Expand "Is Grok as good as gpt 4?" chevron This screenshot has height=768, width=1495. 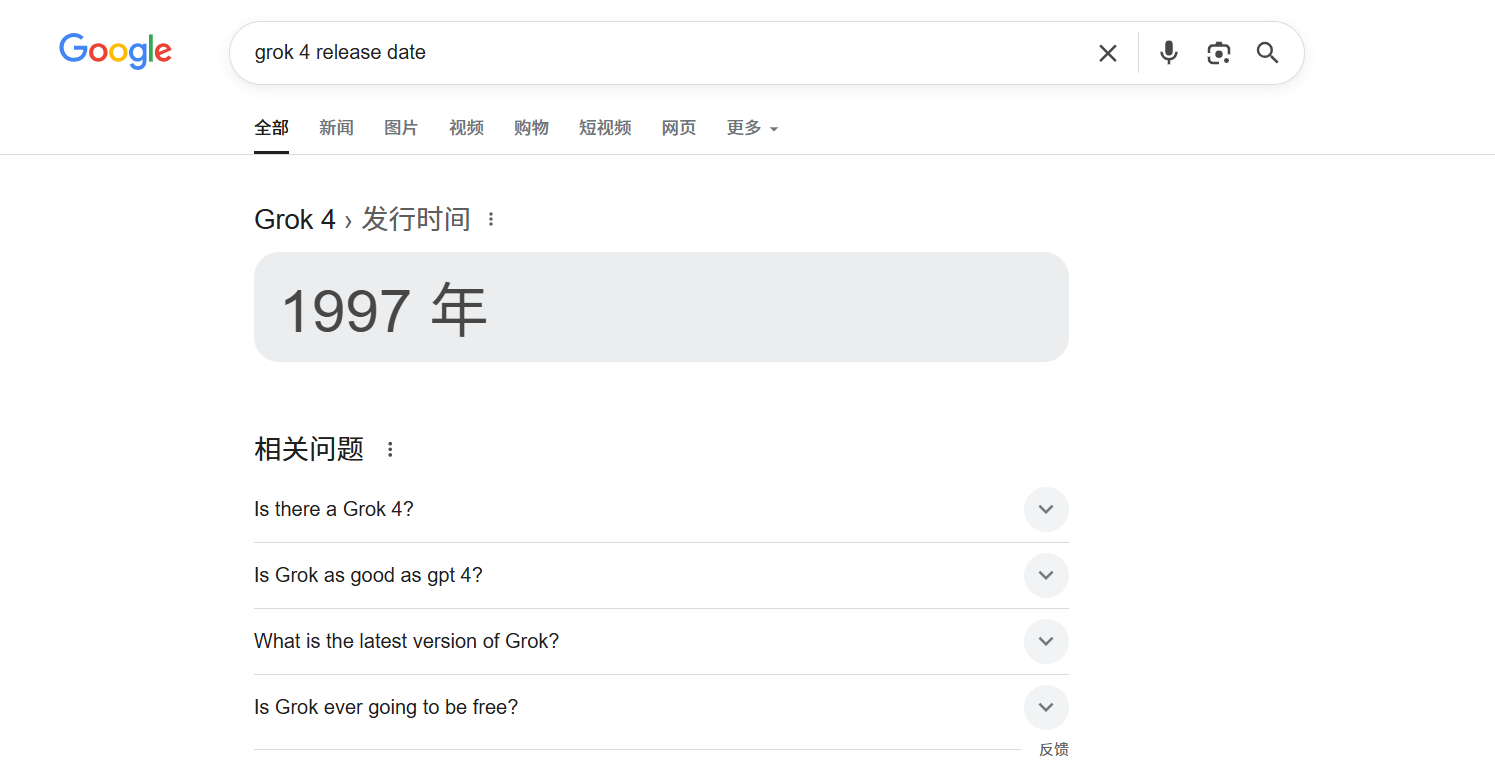click(x=1046, y=576)
